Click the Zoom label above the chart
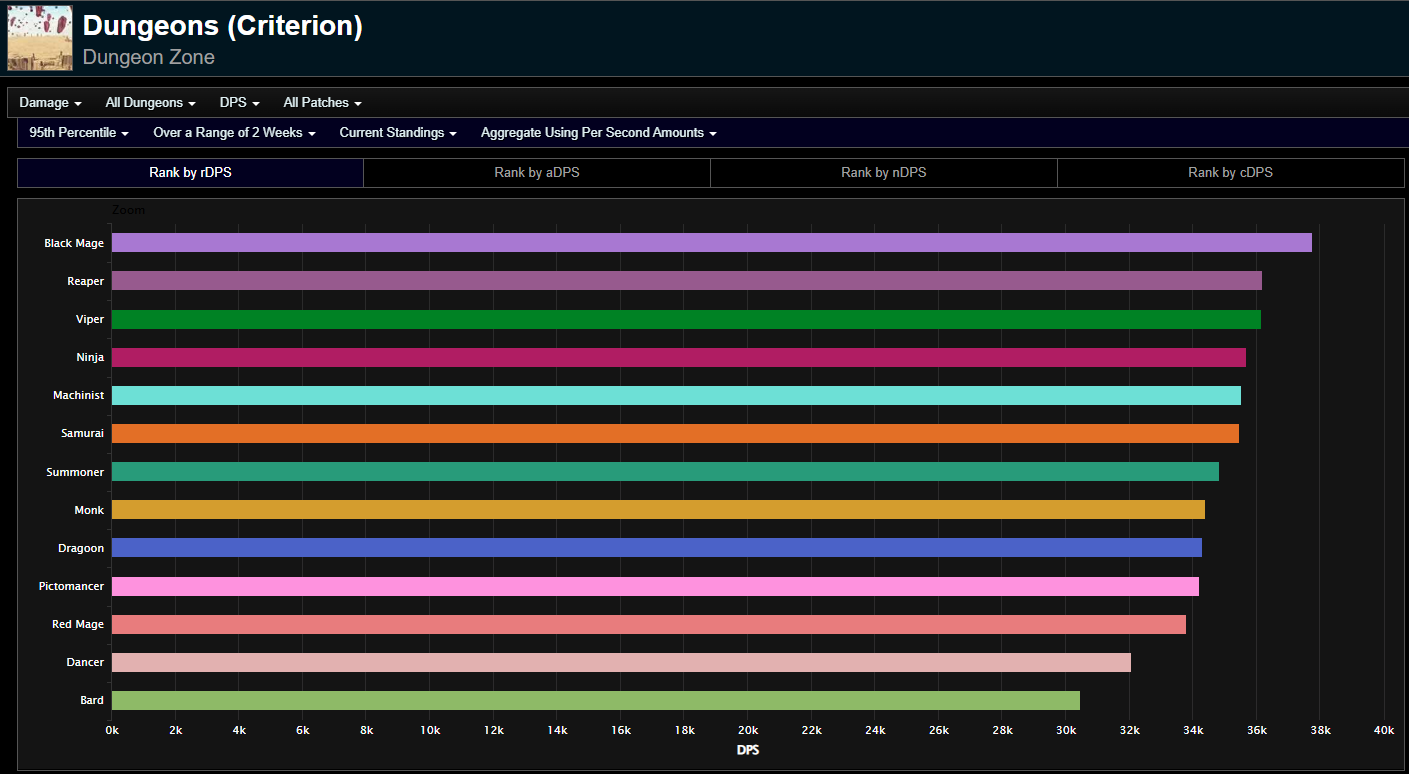 tap(129, 210)
